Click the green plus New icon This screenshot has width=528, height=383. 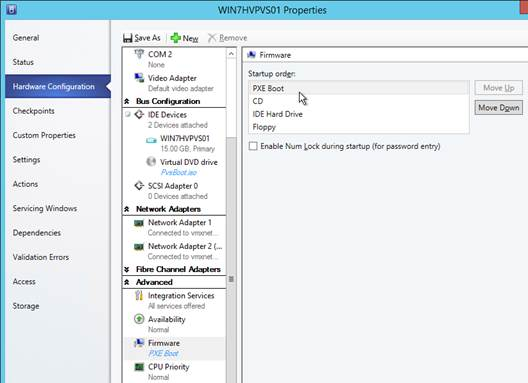point(175,38)
